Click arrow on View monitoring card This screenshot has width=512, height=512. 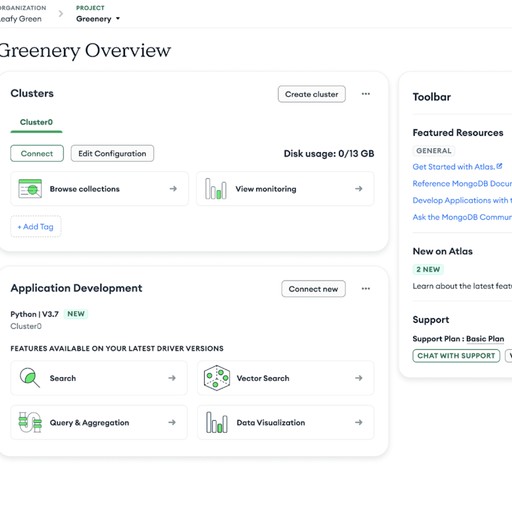[x=359, y=189]
